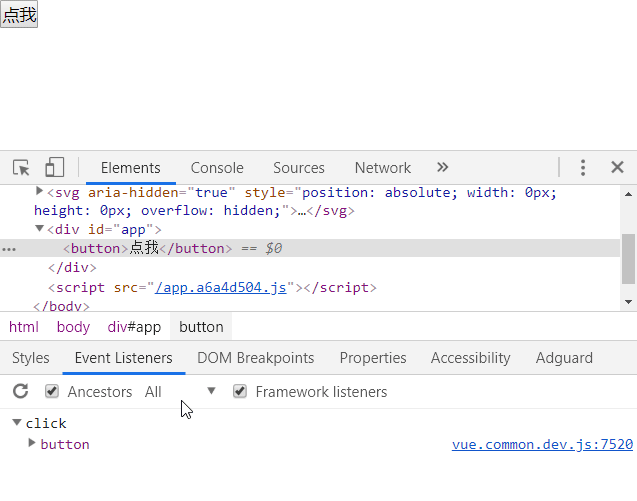Click the scroll up arrow in Elements panel
The image size is (637, 501).
pos(628,195)
